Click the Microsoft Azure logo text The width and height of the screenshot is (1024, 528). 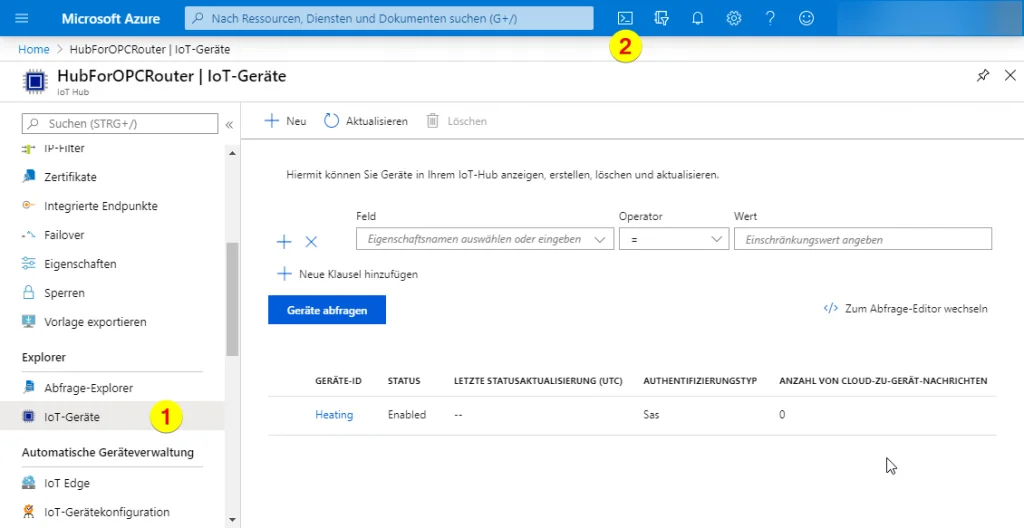tap(110, 18)
